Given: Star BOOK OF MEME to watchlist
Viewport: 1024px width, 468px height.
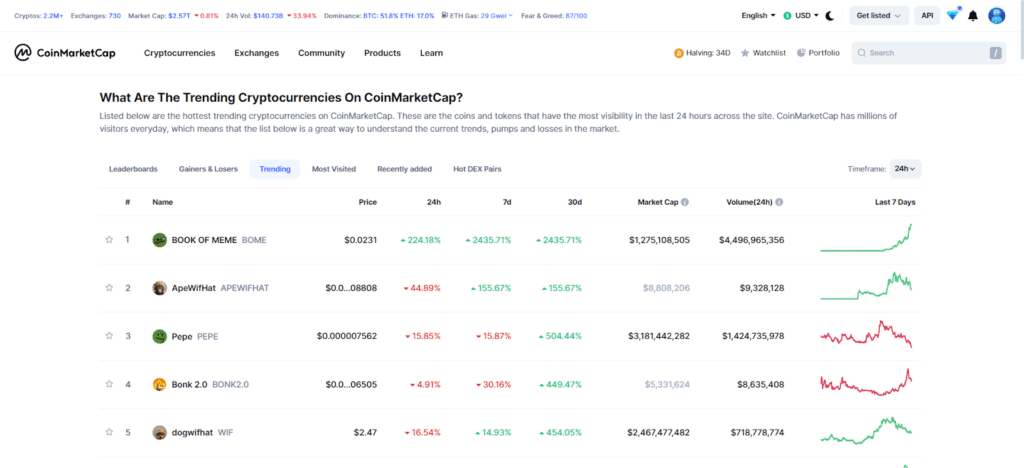Looking at the screenshot, I should (x=109, y=240).
